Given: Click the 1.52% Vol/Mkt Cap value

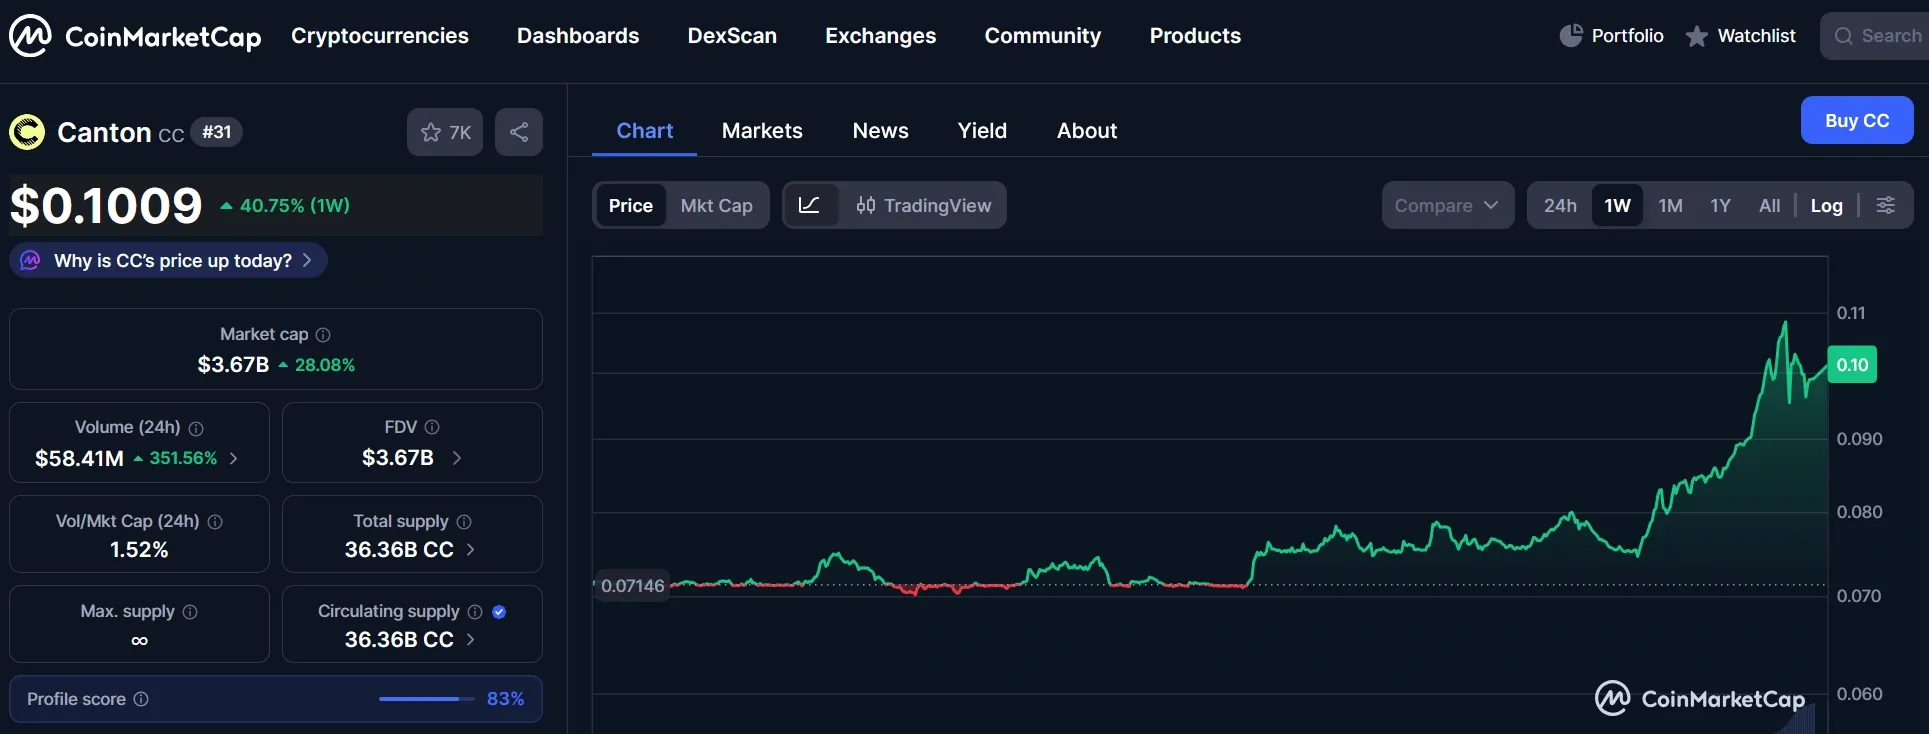Looking at the screenshot, I should tap(139, 550).
